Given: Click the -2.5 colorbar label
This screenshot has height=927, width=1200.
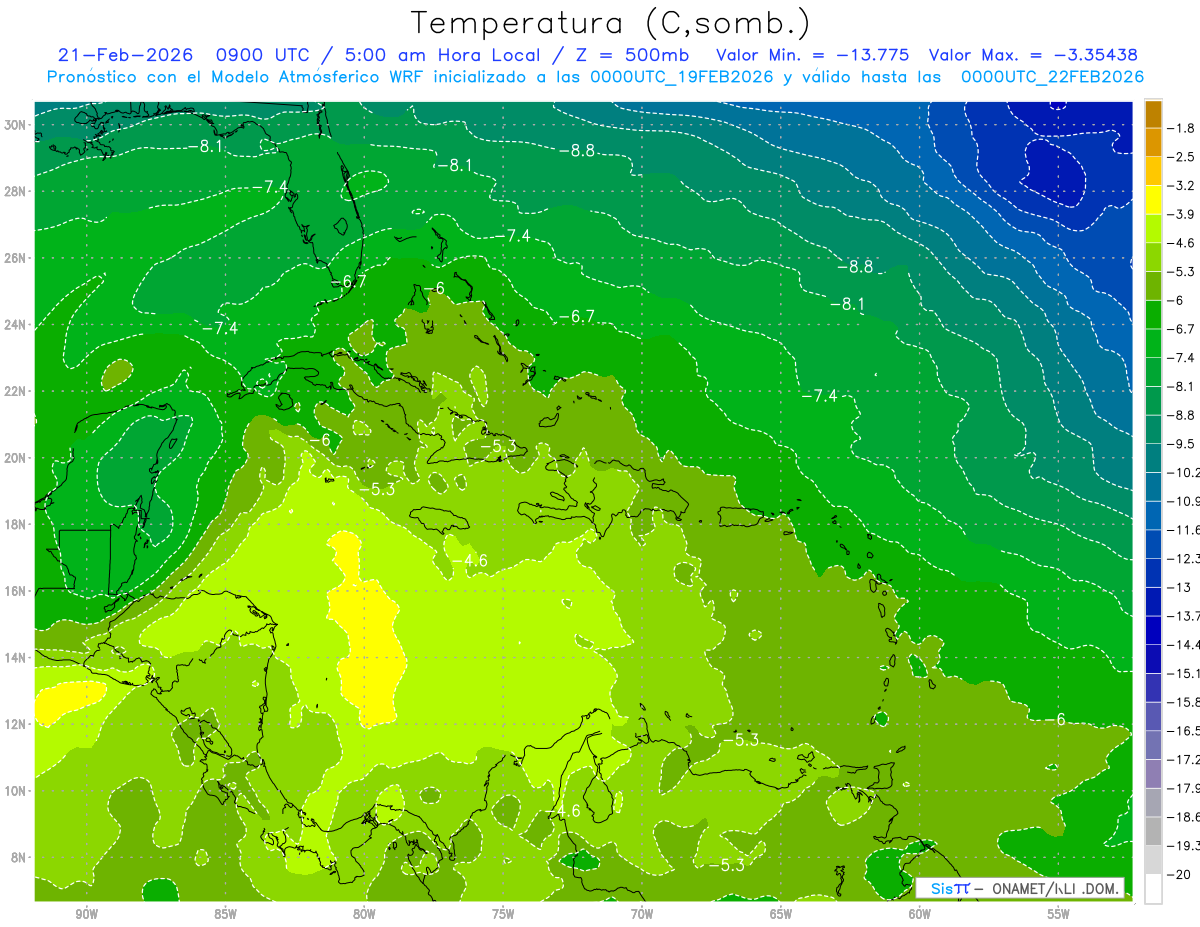Looking at the screenshot, I should 1181,157.
